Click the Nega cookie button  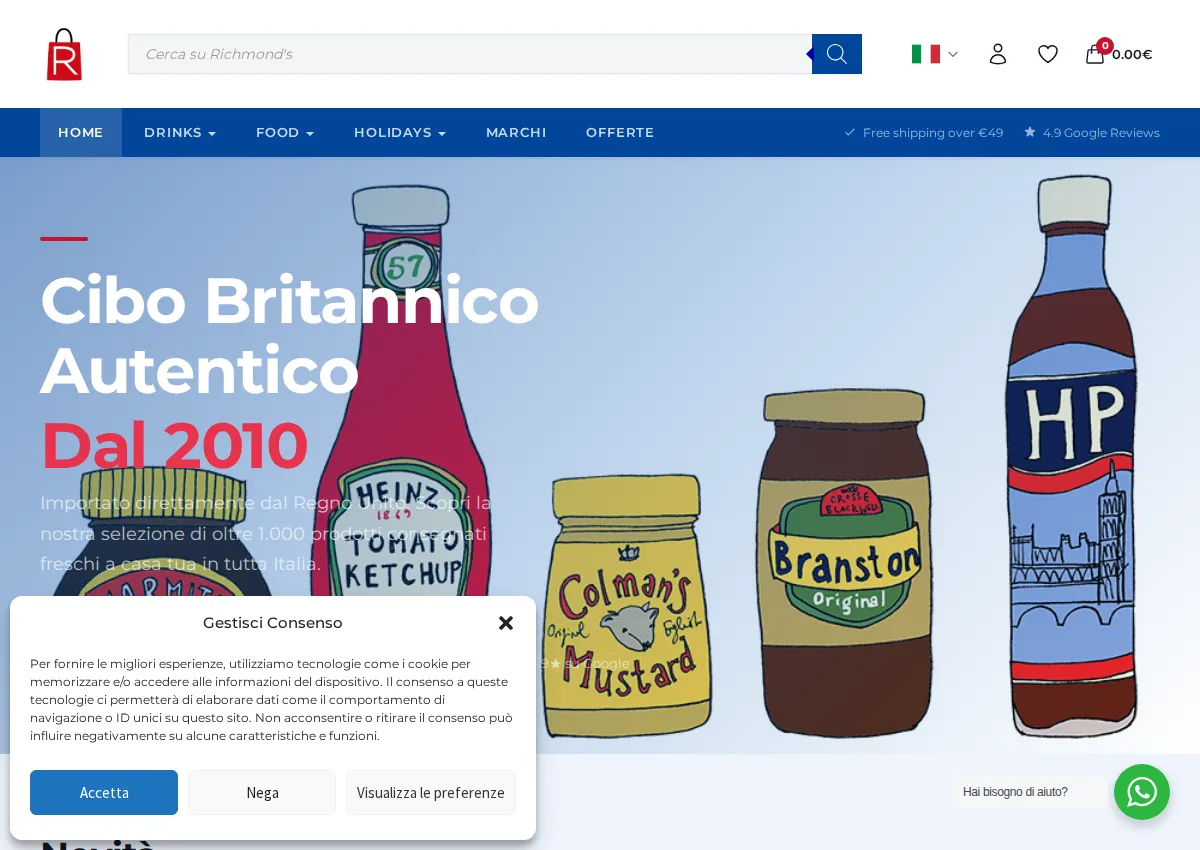(262, 793)
